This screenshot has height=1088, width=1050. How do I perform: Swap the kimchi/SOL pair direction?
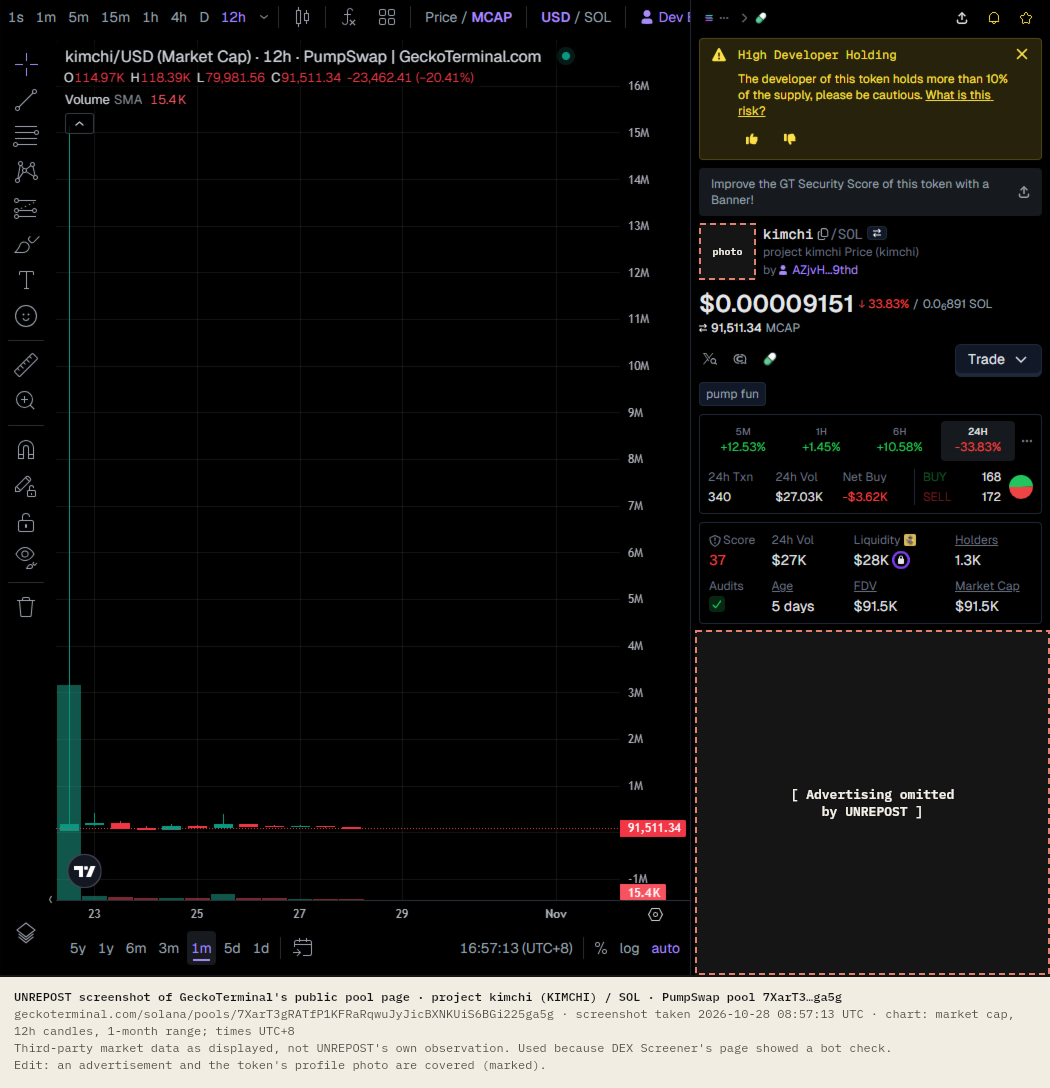click(877, 233)
